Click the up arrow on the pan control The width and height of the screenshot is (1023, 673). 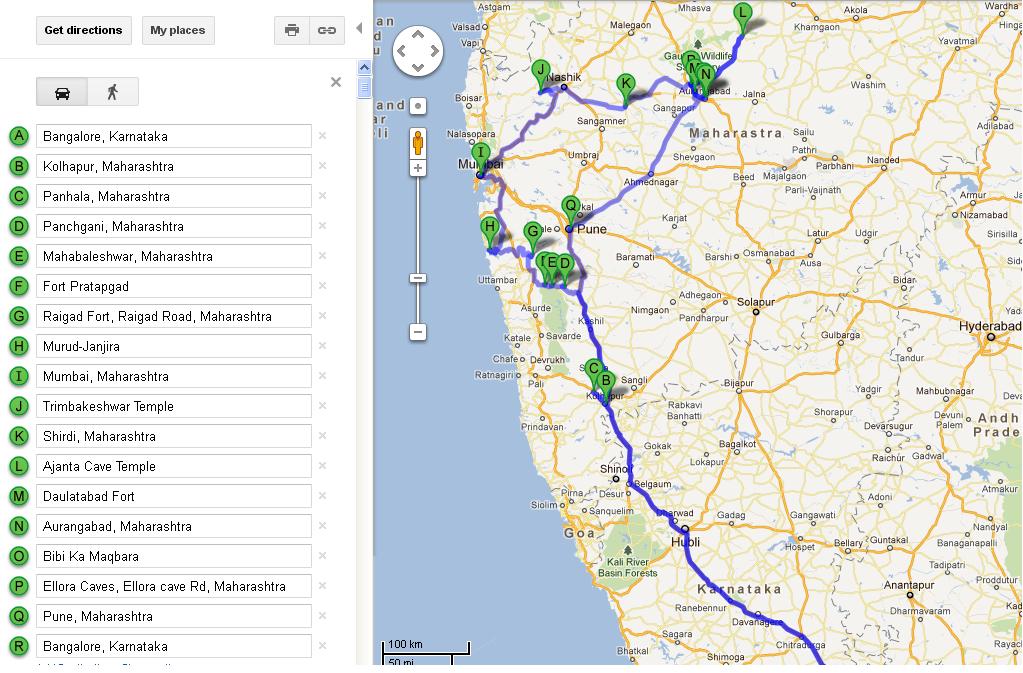[417, 36]
